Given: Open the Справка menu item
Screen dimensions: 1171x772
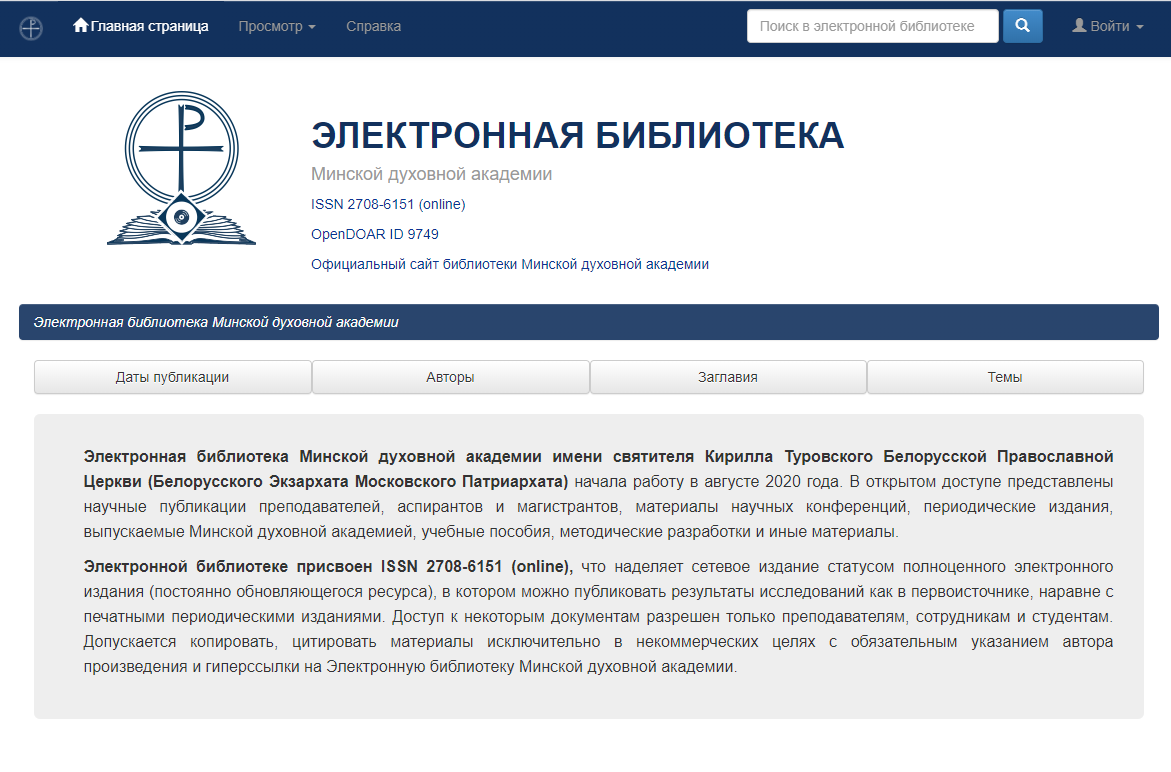Looking at the screenshot, I should coord(373,26).
